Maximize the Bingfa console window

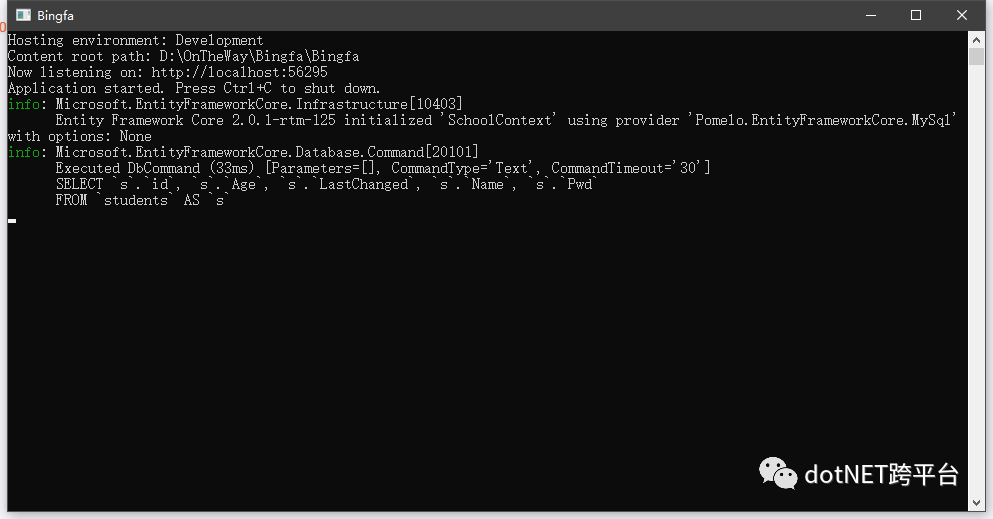click(916, 15)
